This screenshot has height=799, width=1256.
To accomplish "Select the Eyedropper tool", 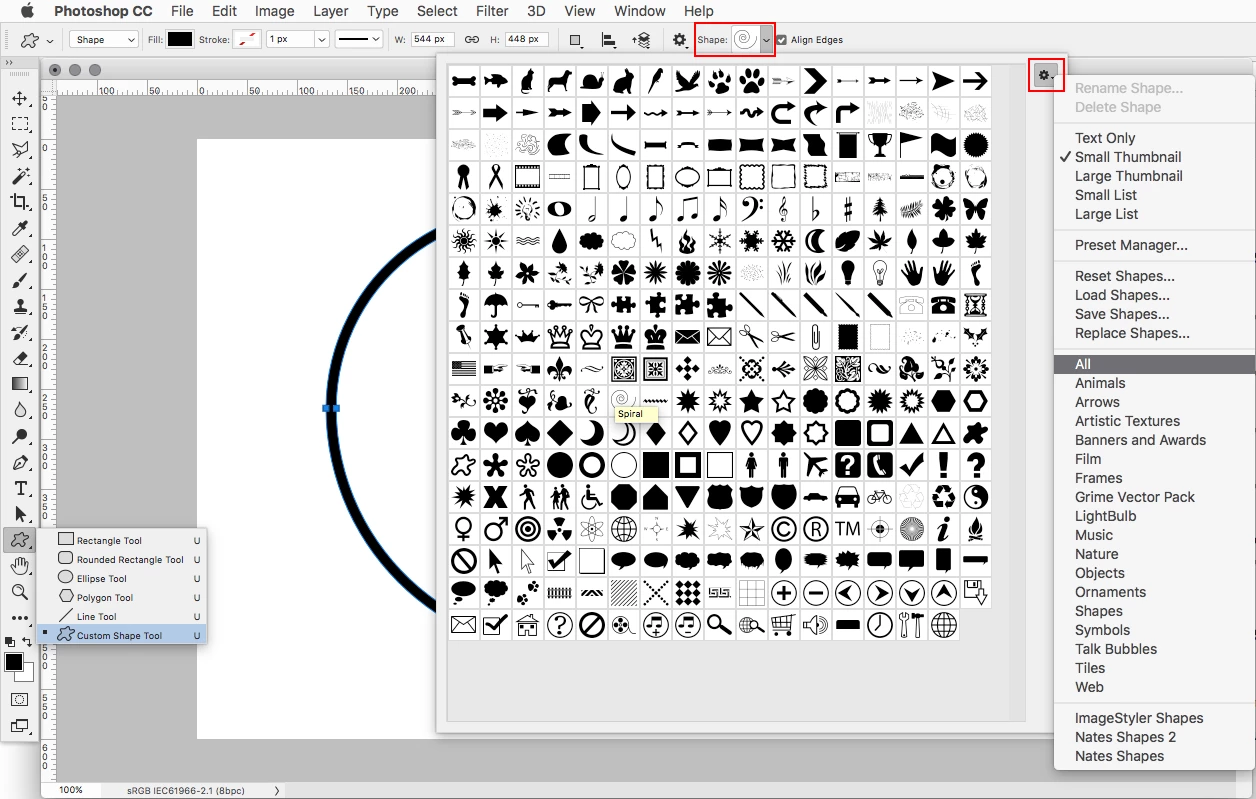I will (20, 228).
